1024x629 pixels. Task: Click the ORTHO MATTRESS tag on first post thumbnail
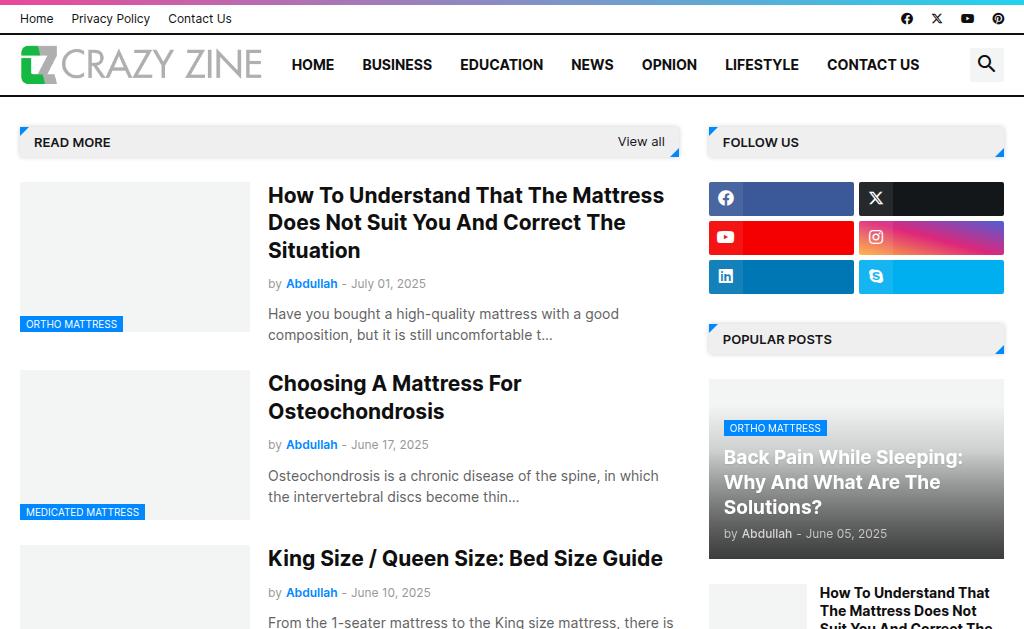click(71, 324)
